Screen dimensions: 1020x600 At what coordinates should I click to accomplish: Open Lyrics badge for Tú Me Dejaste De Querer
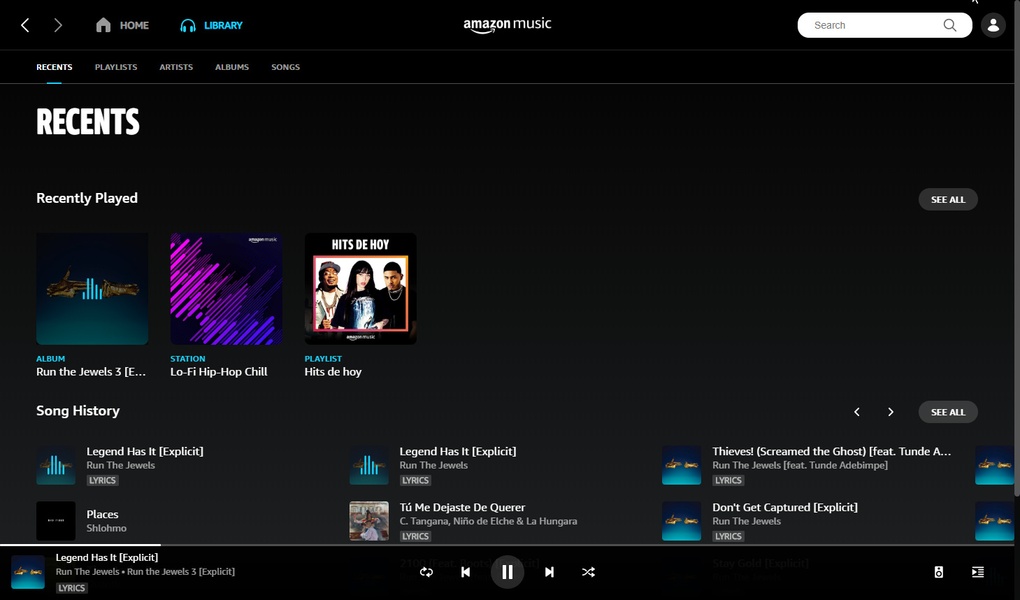click(415, 536)
